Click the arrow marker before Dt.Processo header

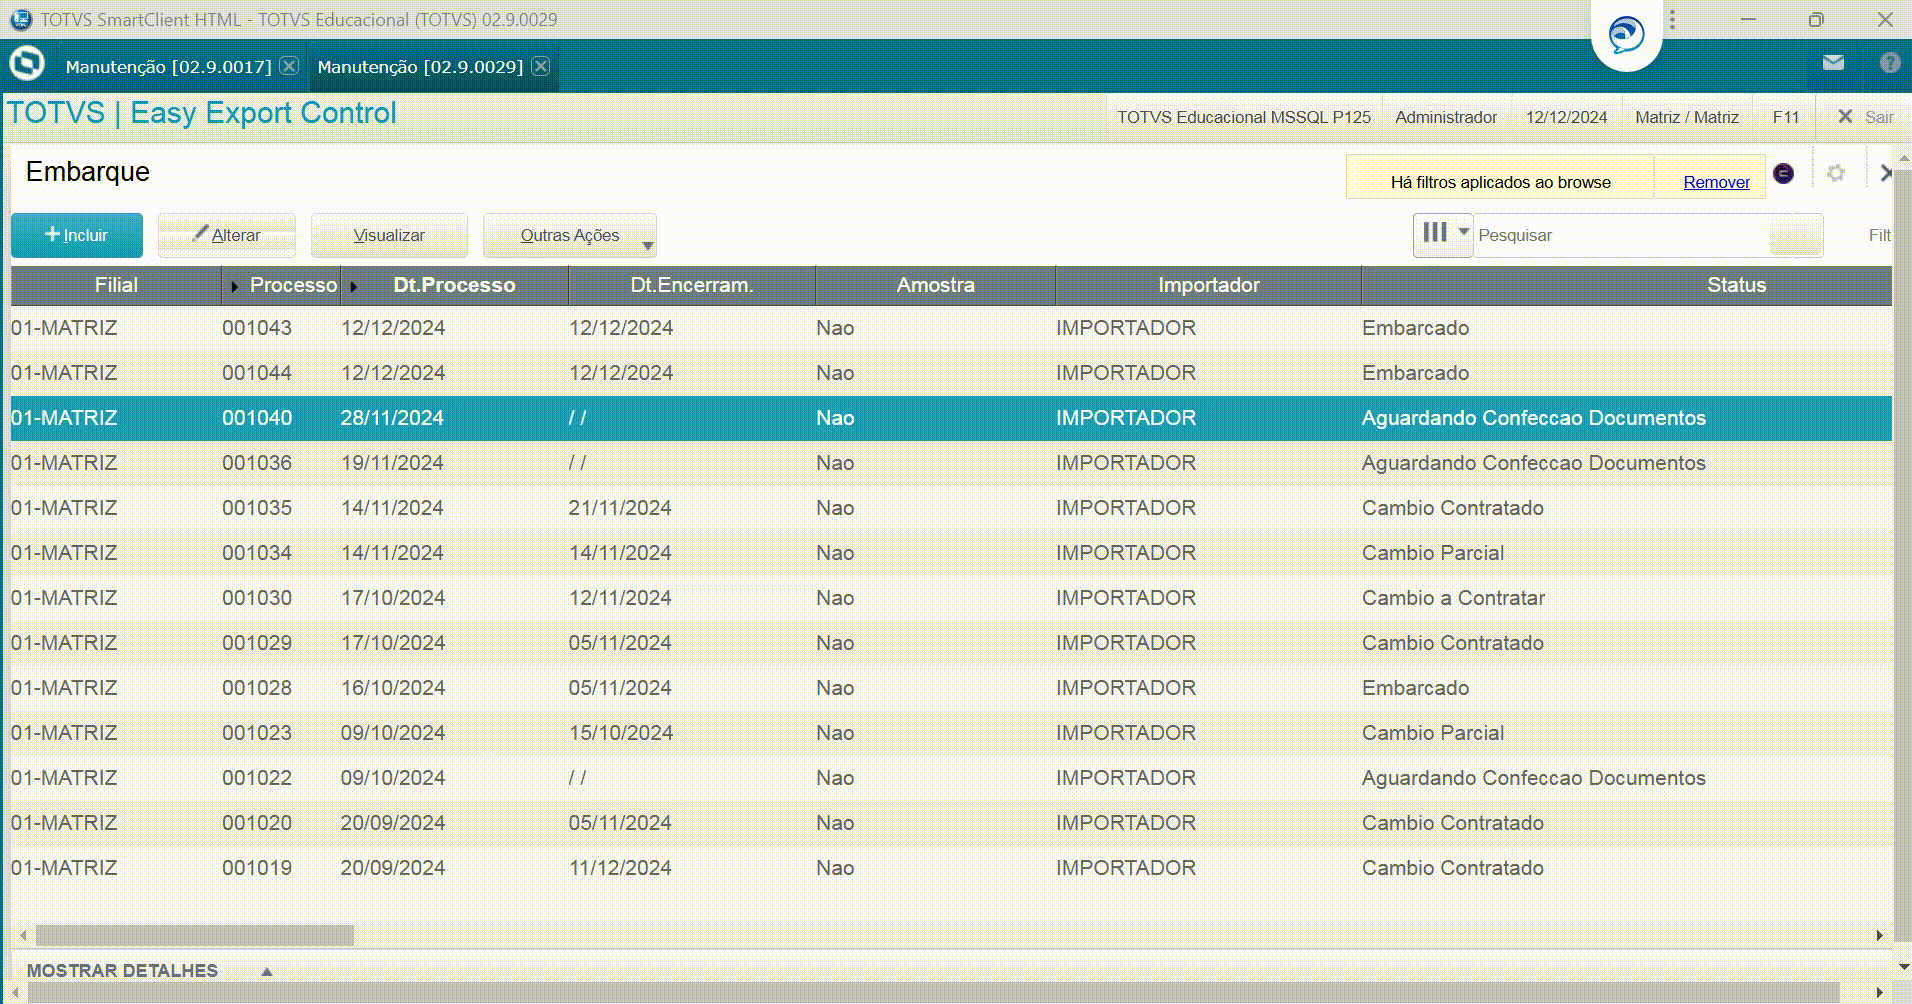[x=353, y=287]
